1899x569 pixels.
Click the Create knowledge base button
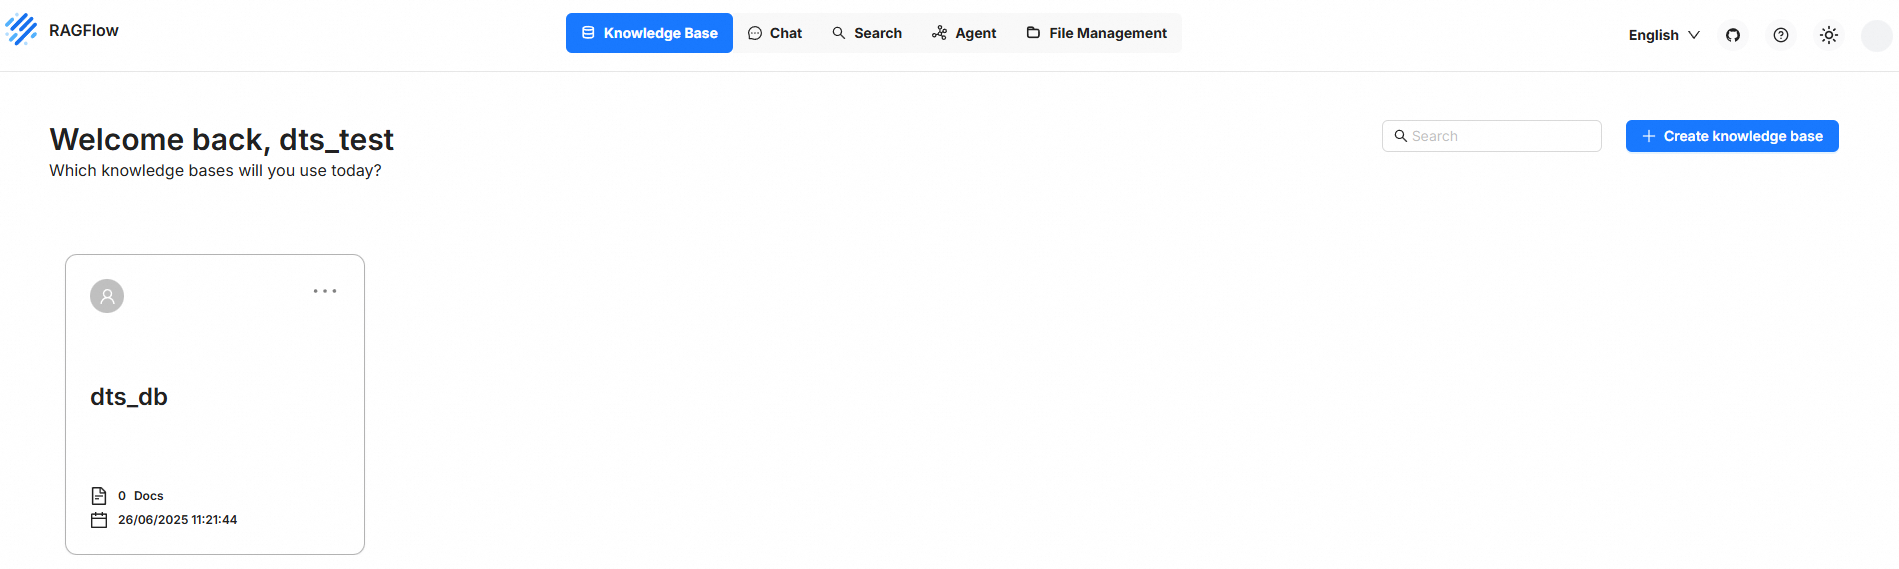click(x=1732, y=136)
